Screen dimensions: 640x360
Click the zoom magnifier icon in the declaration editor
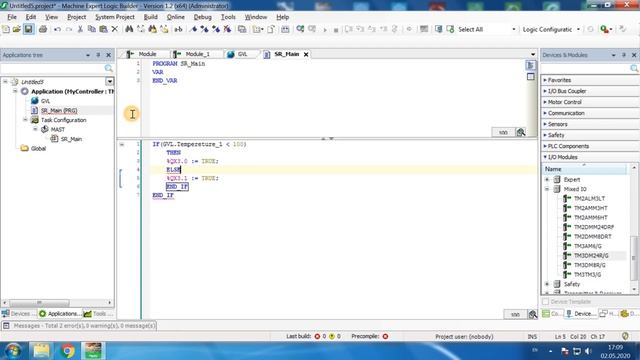click(521, 132)
